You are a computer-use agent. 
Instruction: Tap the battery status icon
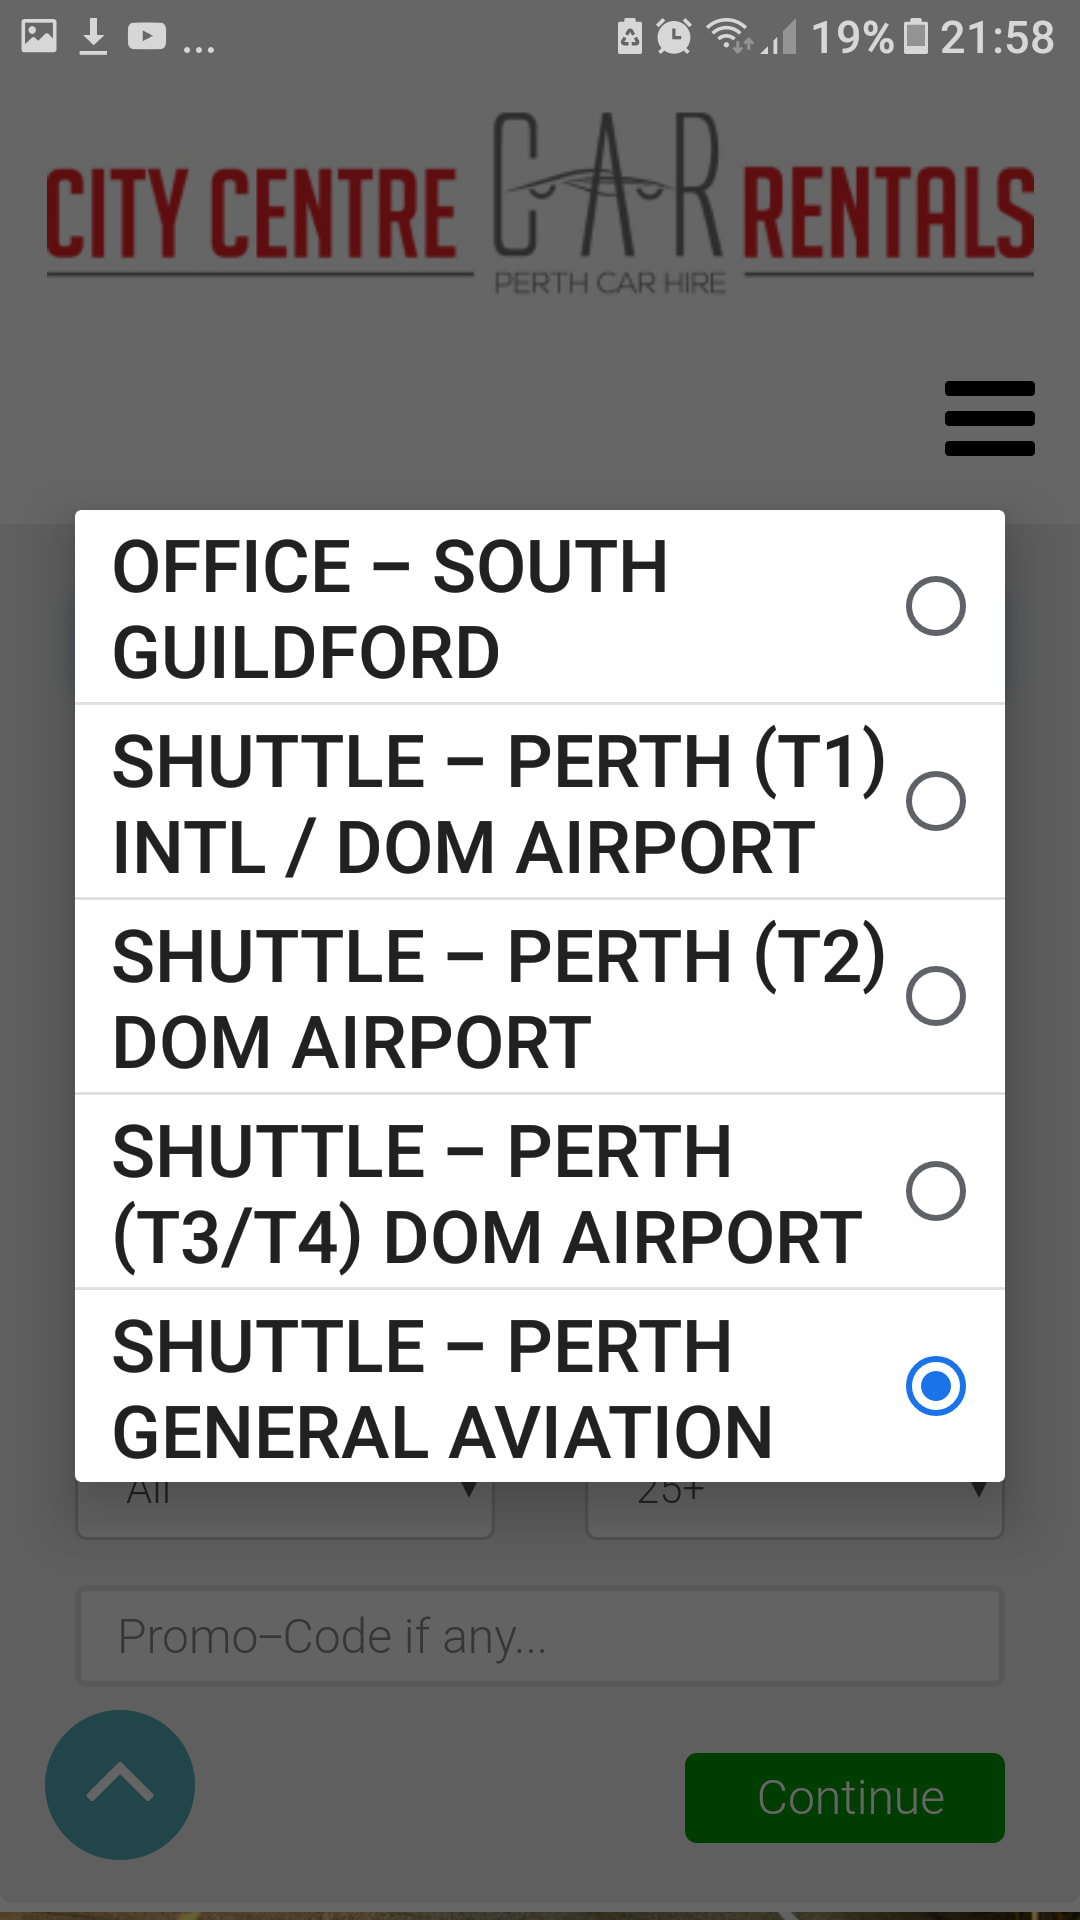[915, 37]
